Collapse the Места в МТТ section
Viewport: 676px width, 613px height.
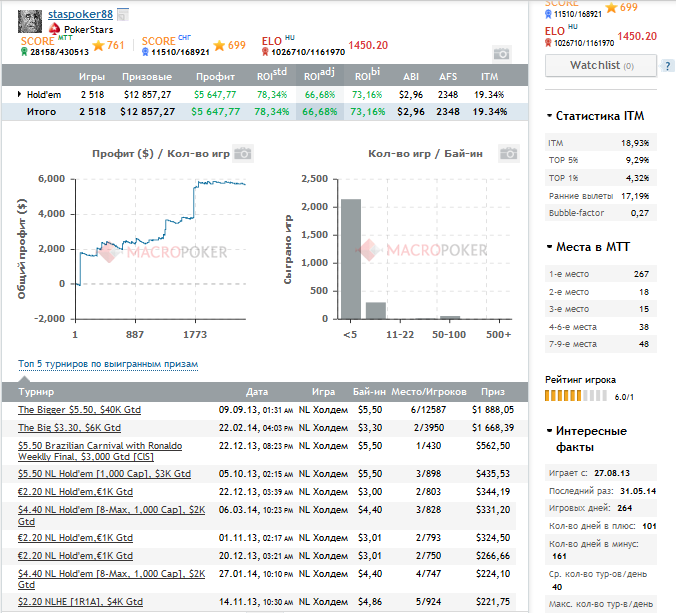click(x=549, y=246)
